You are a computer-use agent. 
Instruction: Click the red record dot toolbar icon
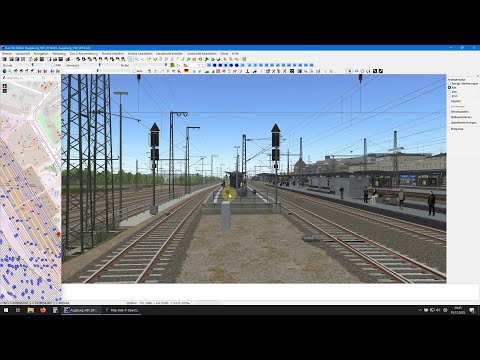tap(350, 71)
